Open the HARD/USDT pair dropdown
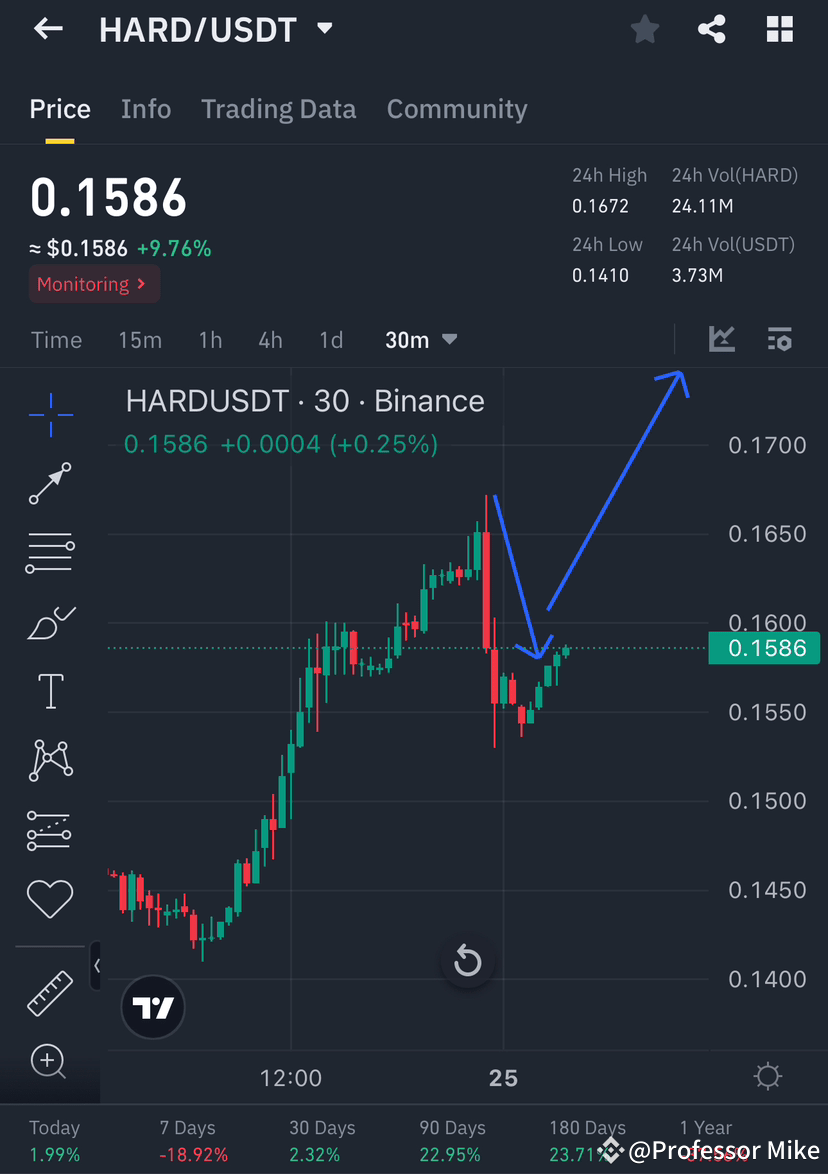This screenshot has width=828, height=1174. pyautogui.click(x=324, y=29)
